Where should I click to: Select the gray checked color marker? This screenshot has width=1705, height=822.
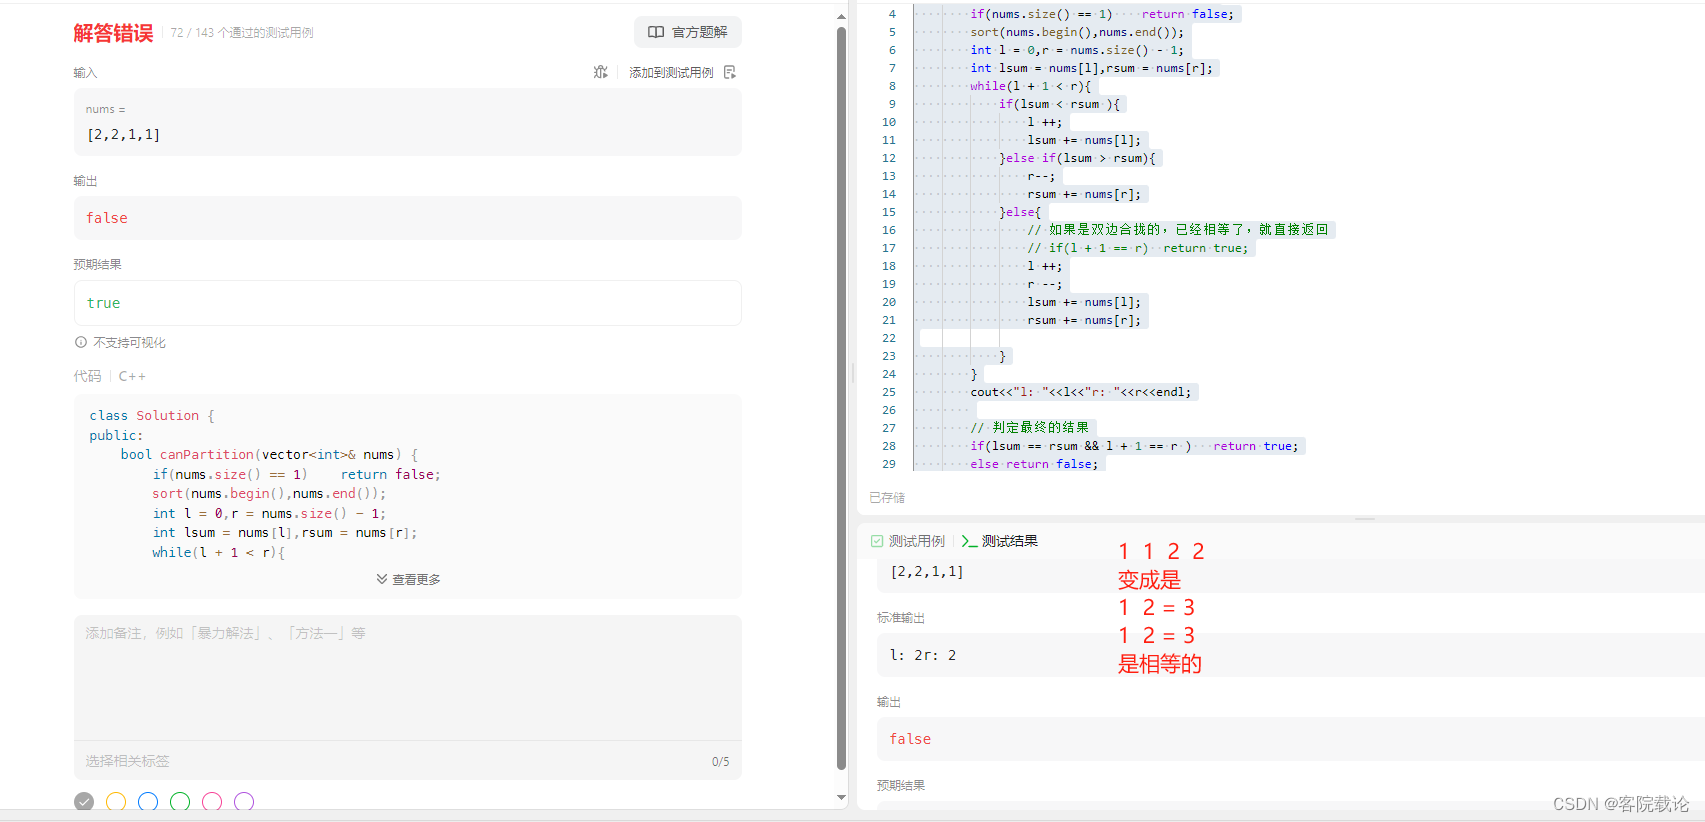tap(84, 802)
